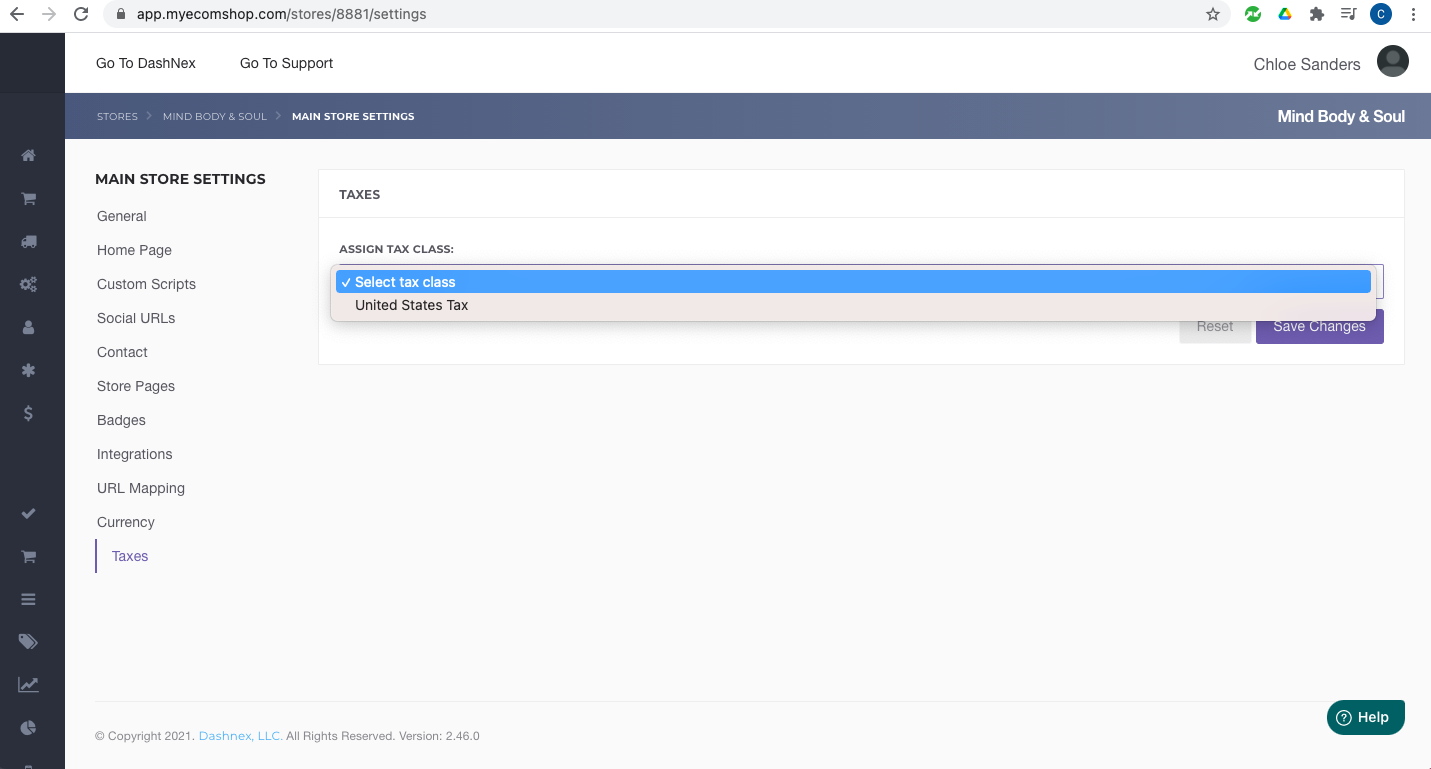Reload the page with refresh icon
The image size is (1431, 769).
[x=80, y=14]
